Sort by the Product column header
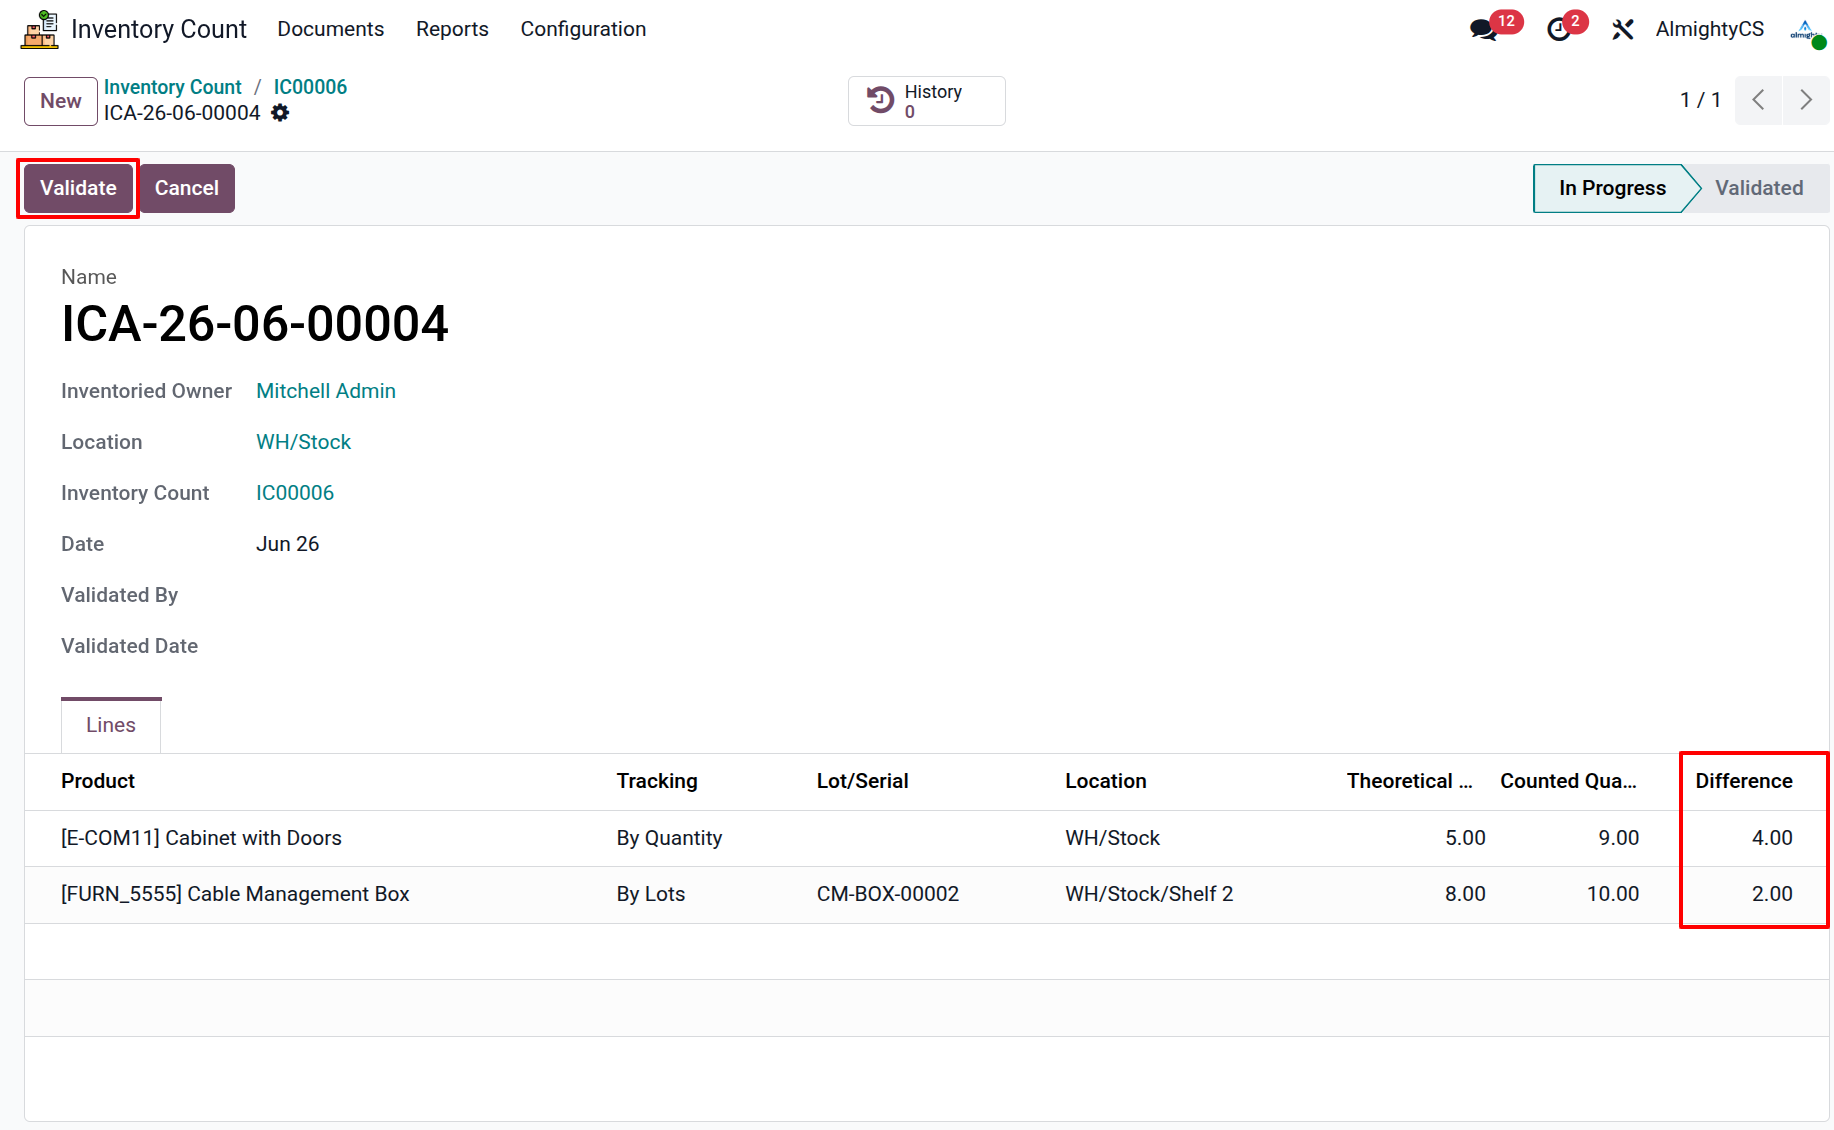 [x=98, y=781]
